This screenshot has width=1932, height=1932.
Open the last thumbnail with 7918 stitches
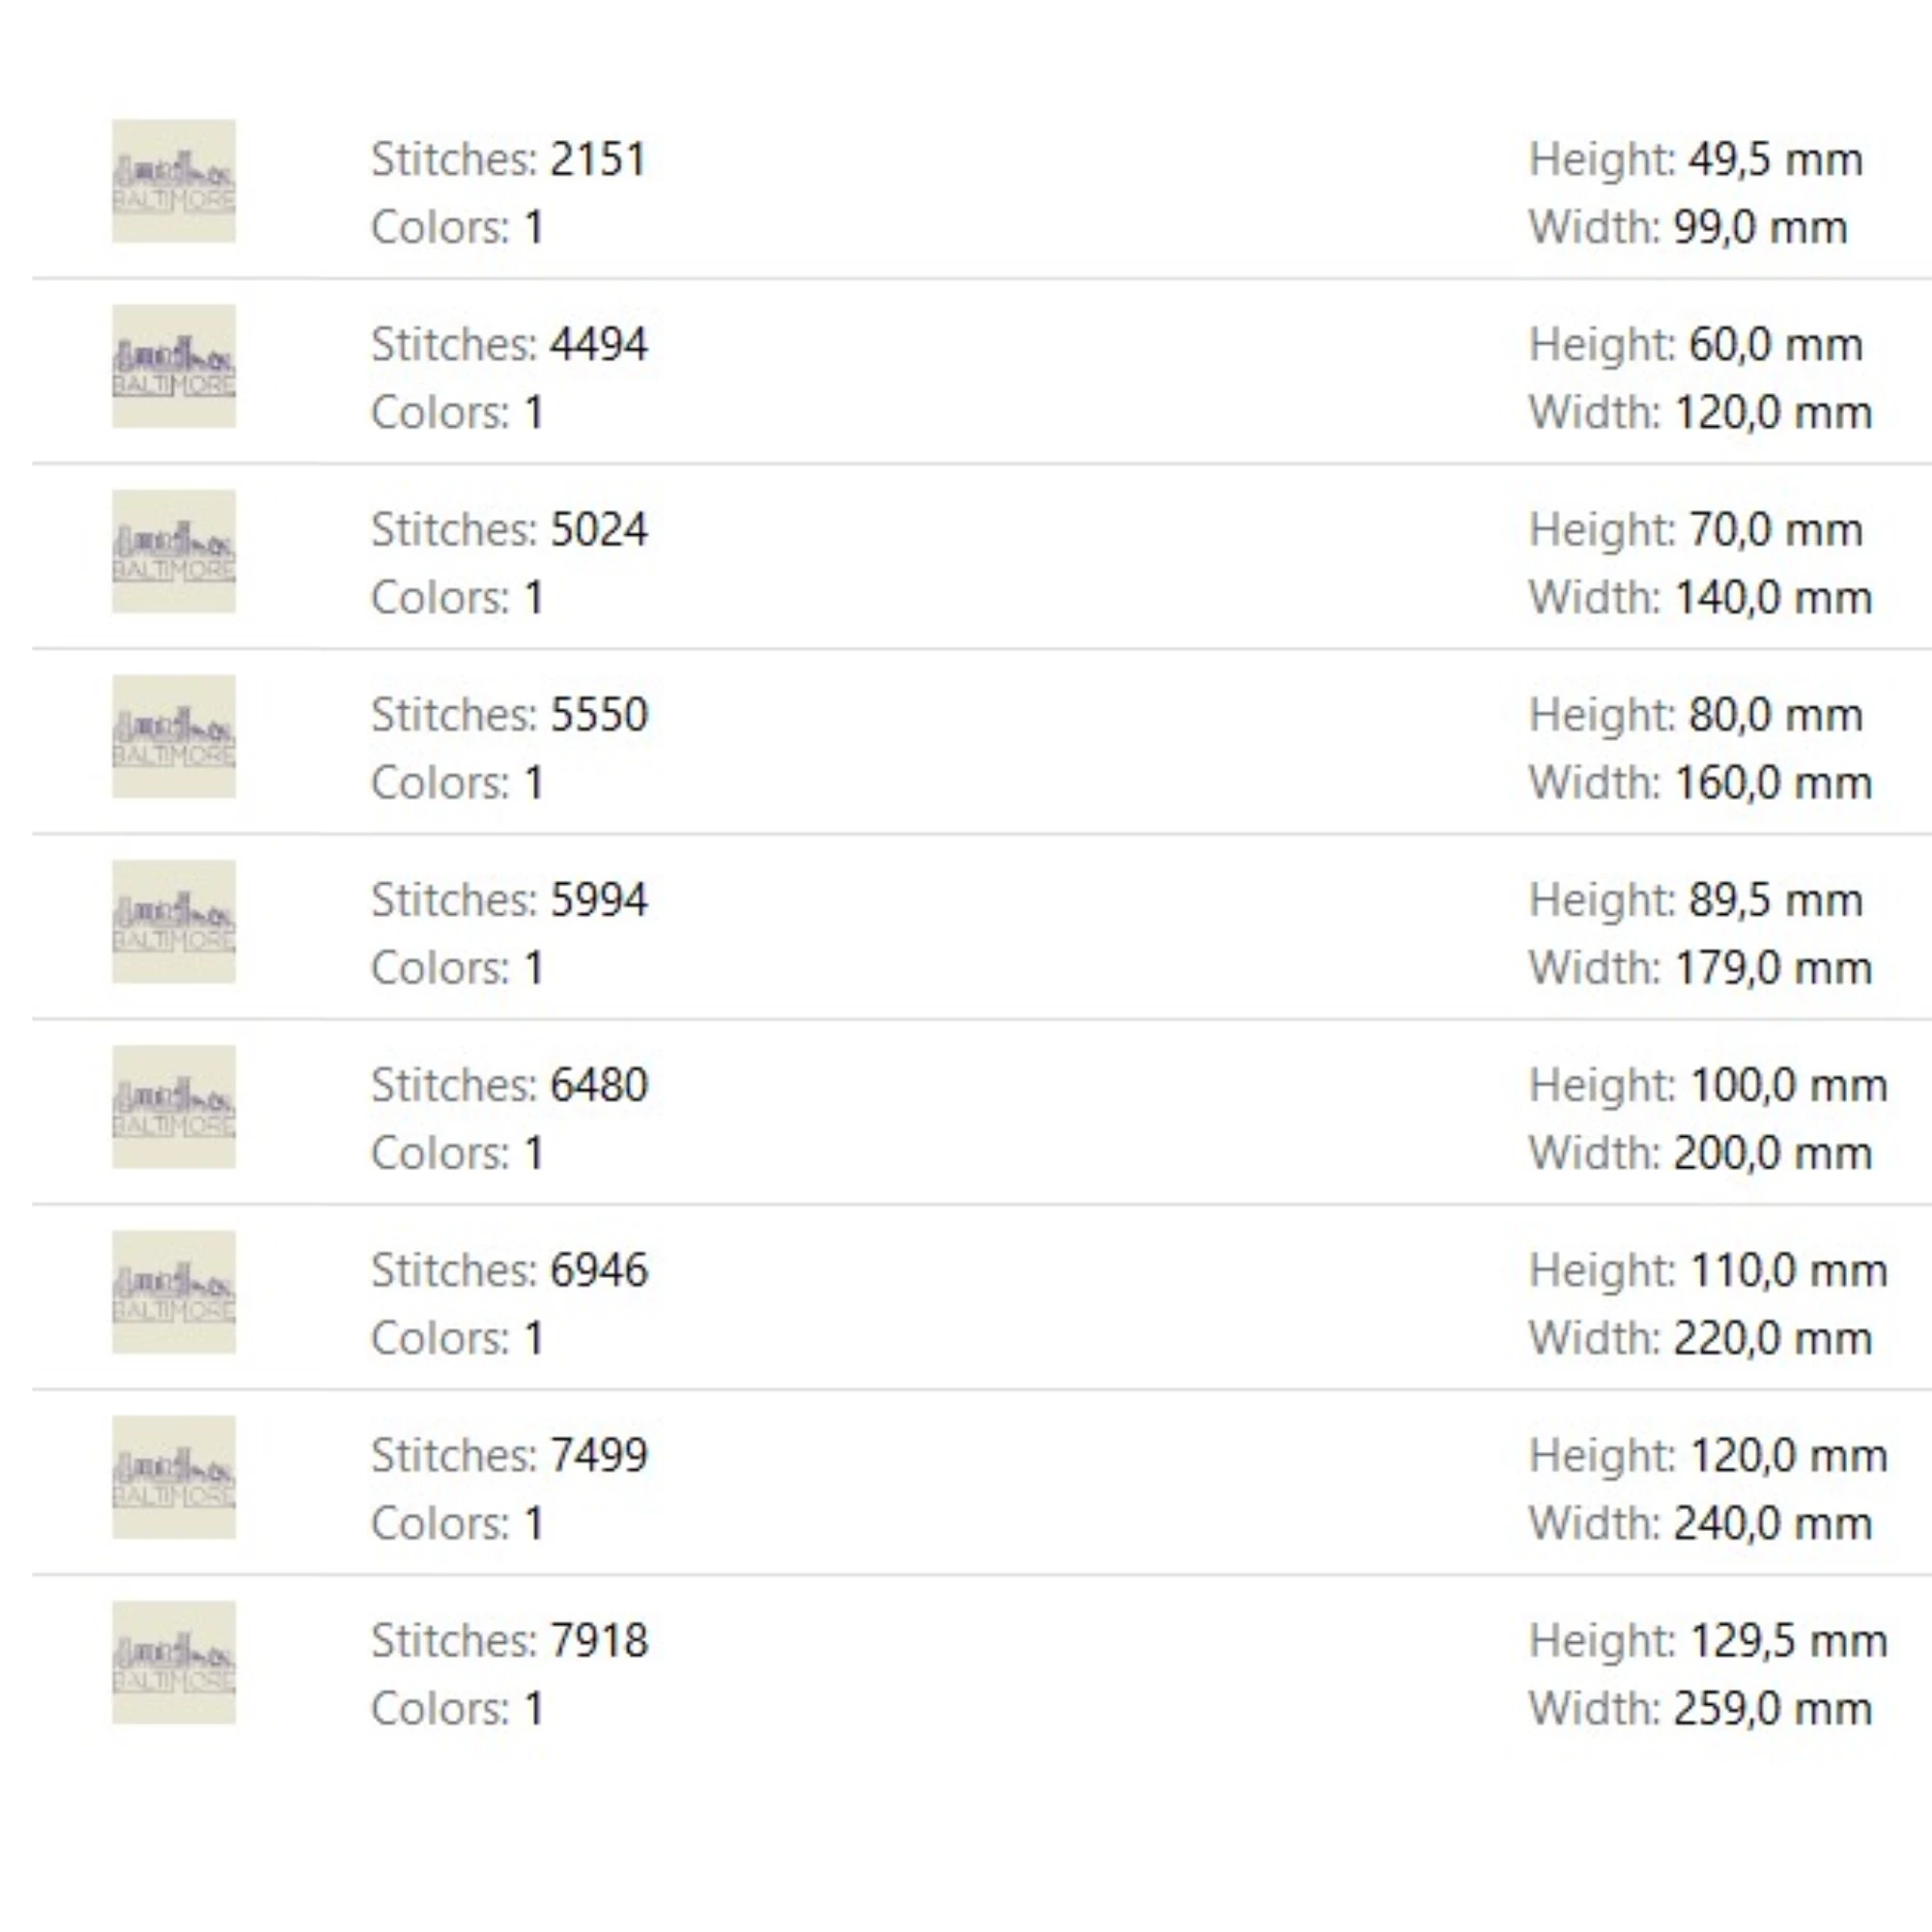(174, 1662)
